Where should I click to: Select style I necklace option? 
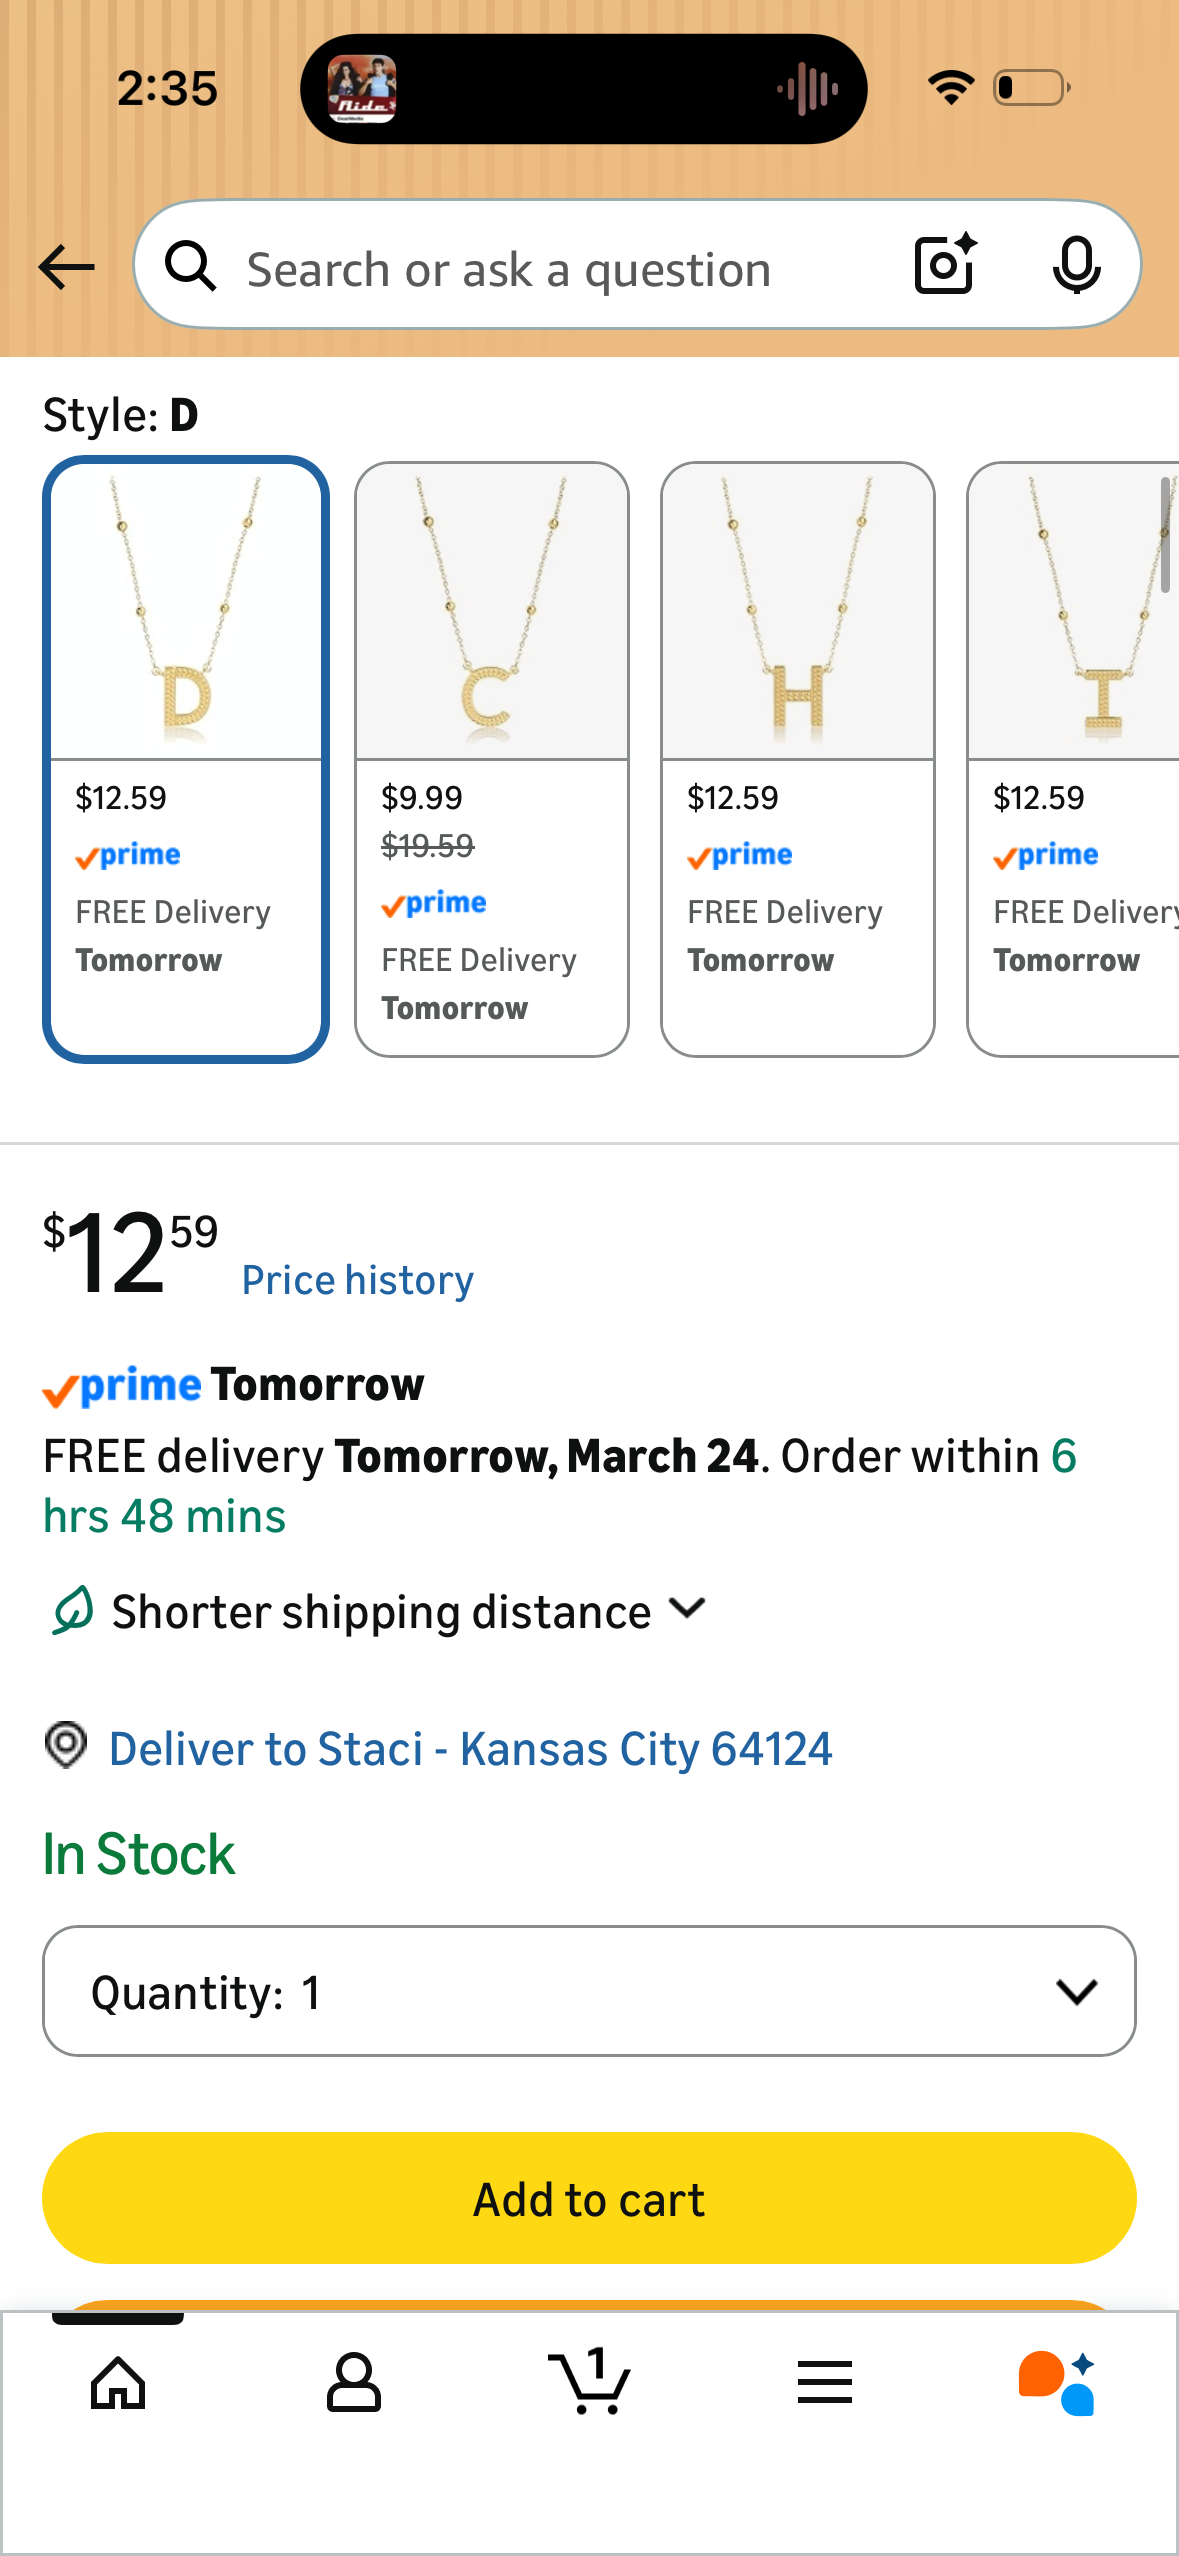coord(1073,759)
